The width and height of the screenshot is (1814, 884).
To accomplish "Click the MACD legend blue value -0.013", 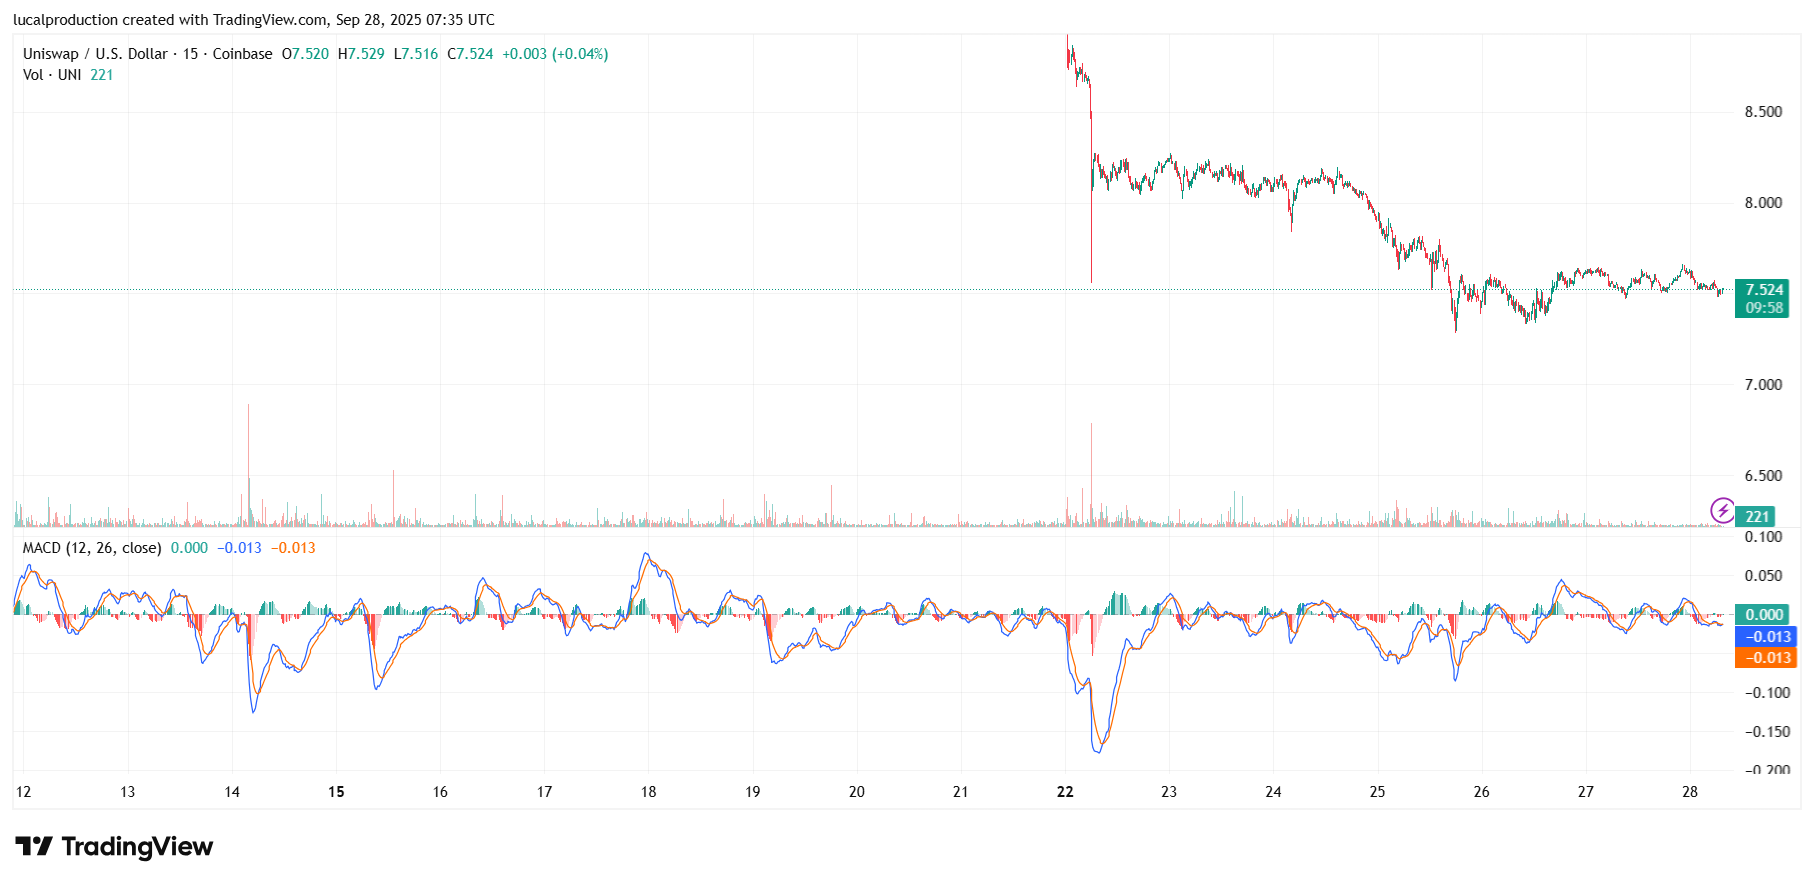I will click(x=239, y=548).
